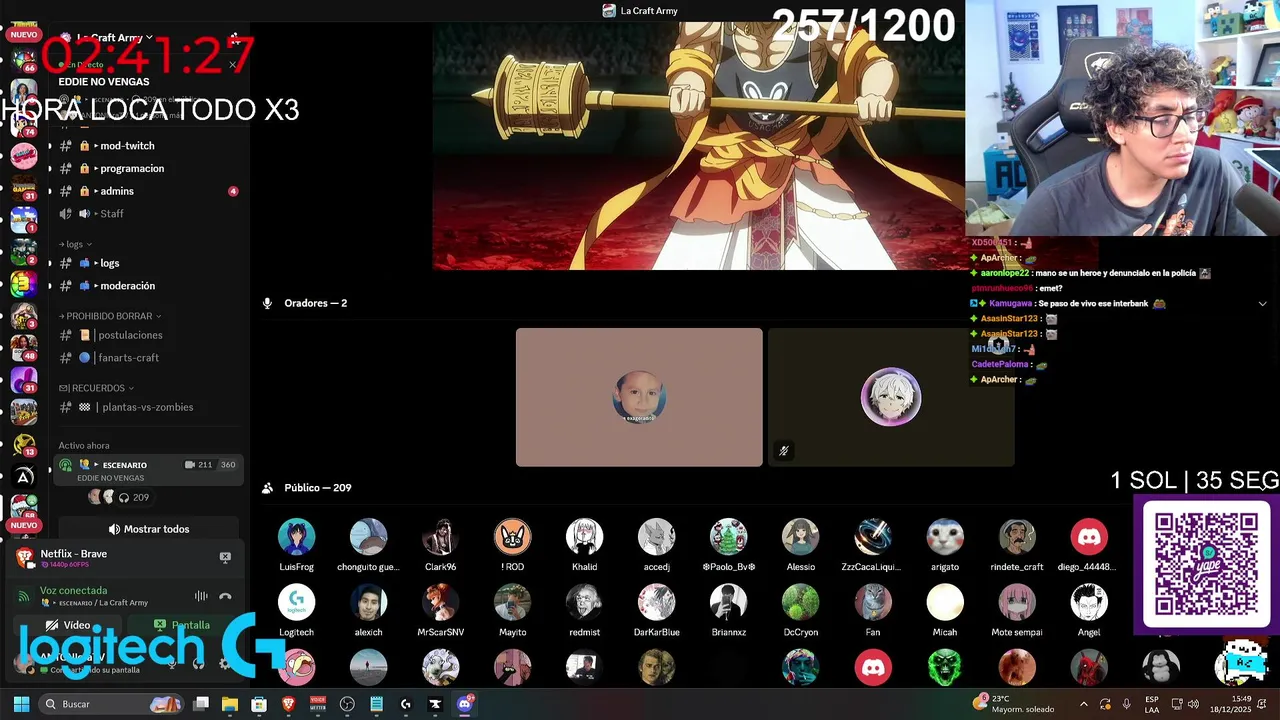Show hidden tray icons chevron
The width and height of the screenshot is (1280, 720).
pos(1083,704)
